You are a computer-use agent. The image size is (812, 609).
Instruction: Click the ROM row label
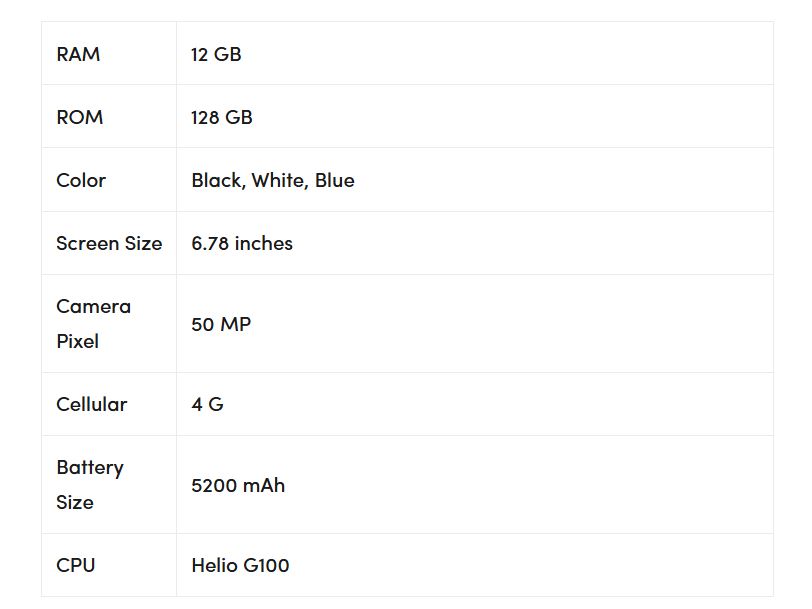80,117
